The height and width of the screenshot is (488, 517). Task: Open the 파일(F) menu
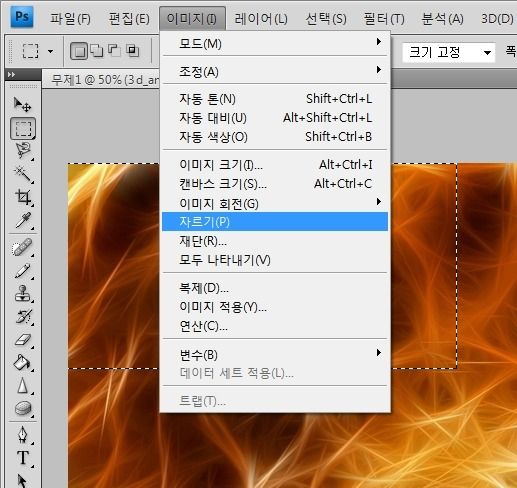(x=70, y=19)
